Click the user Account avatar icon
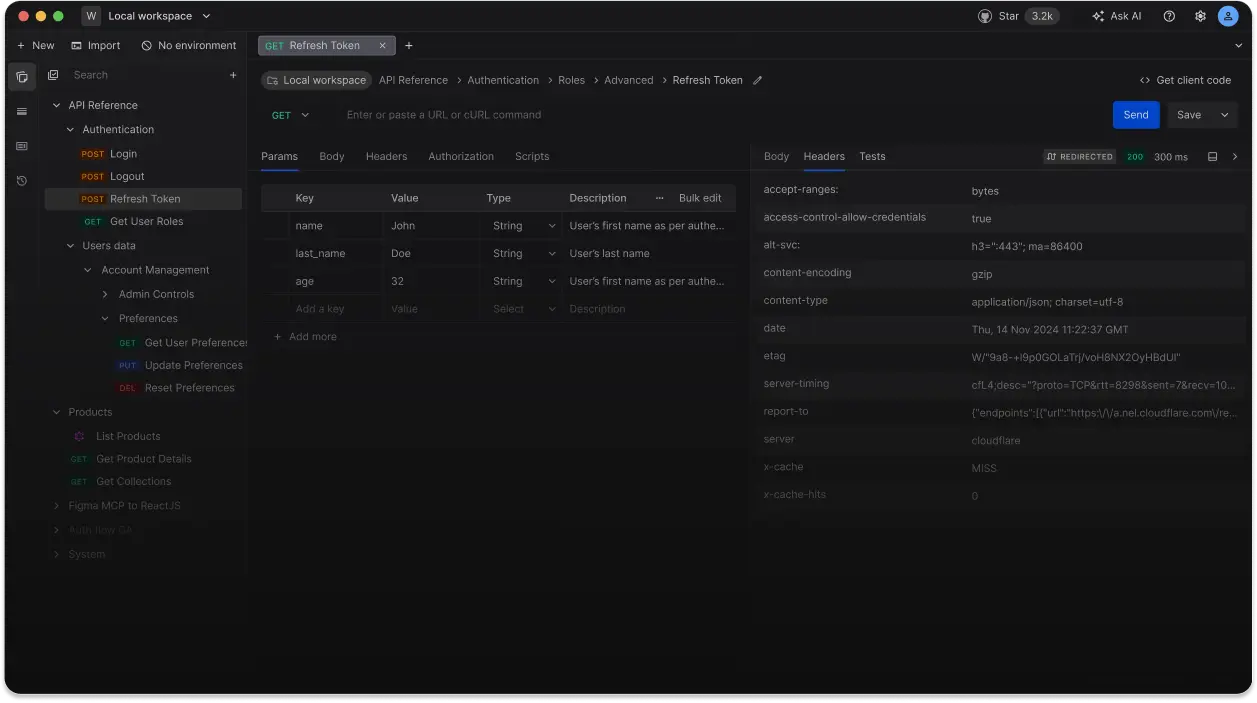 click(1229, 16)
